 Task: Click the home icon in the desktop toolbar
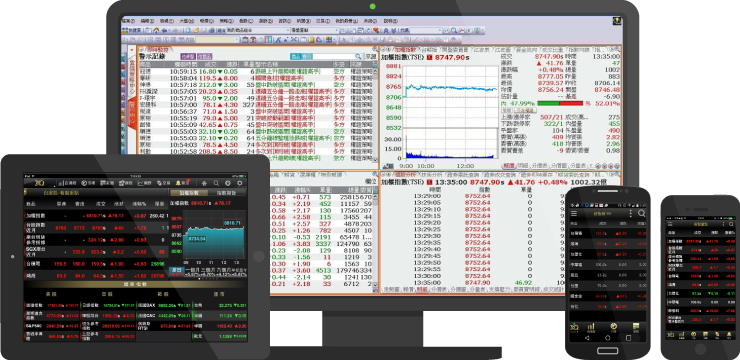[x=156, y=30]
